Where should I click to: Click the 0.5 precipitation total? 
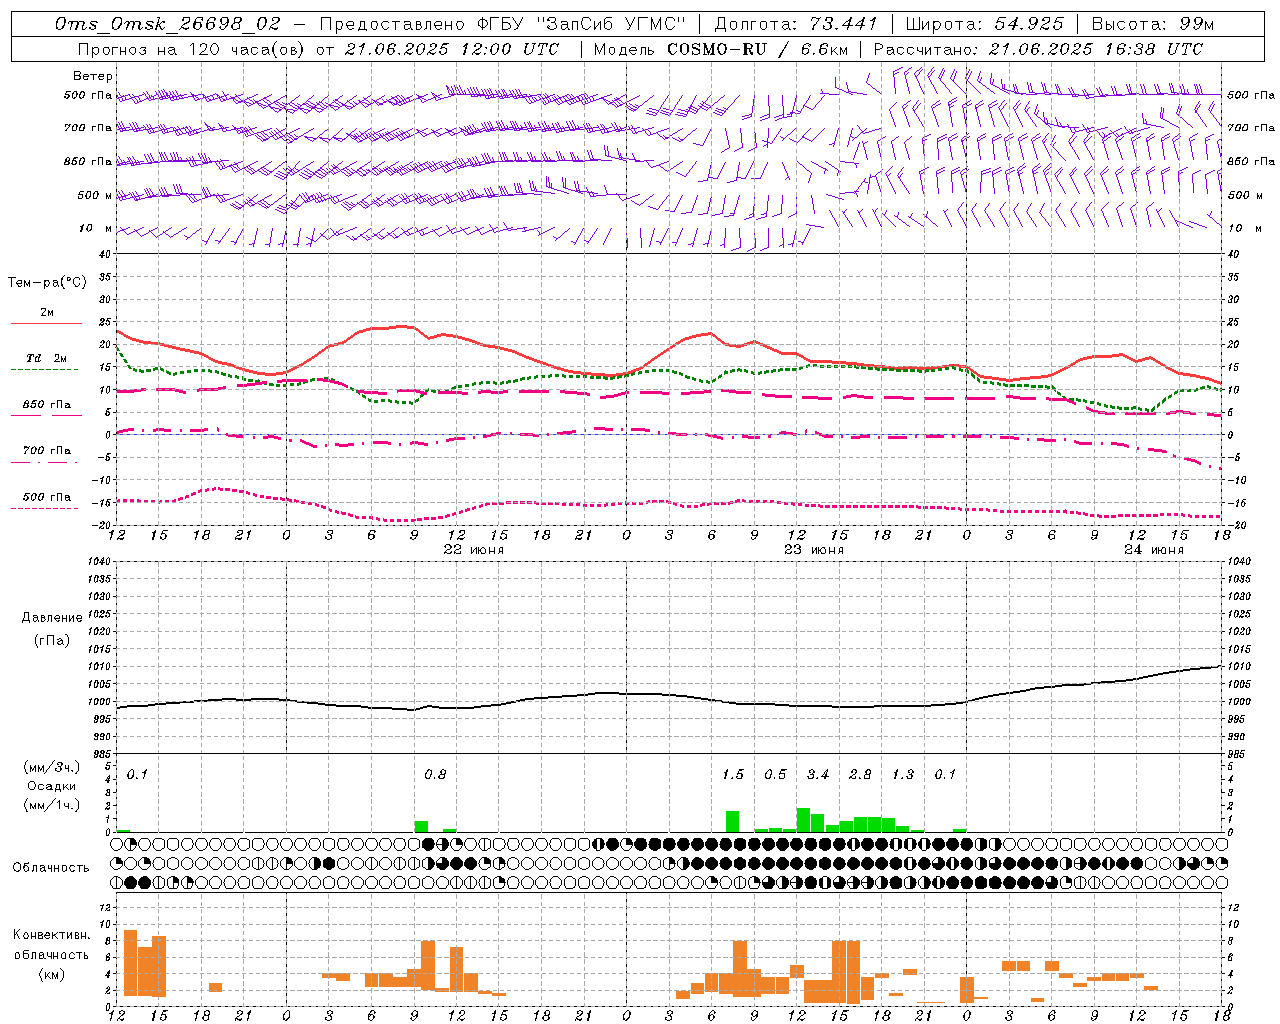(x=775, y=775)
